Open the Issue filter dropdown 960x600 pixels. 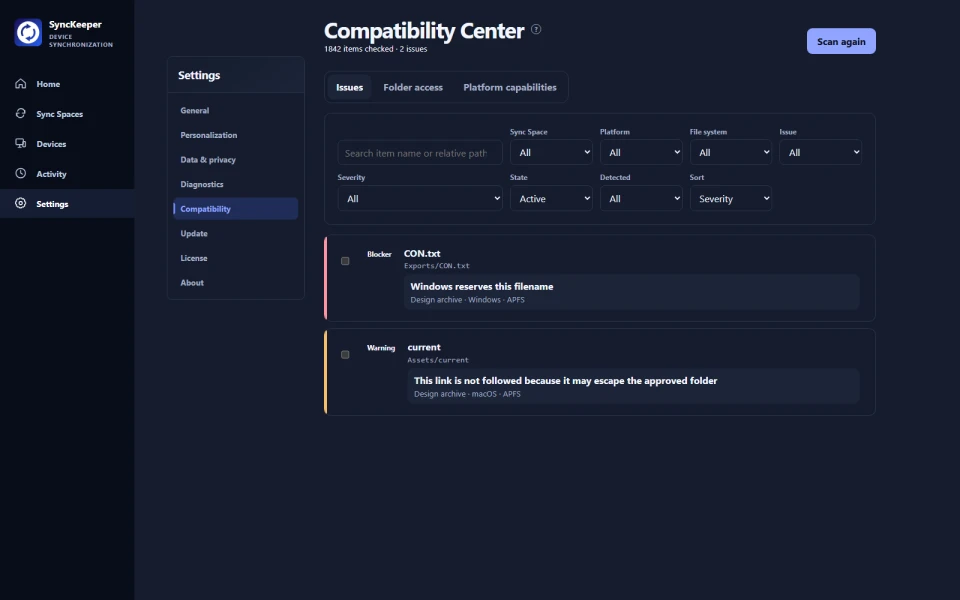click(820, 152)
